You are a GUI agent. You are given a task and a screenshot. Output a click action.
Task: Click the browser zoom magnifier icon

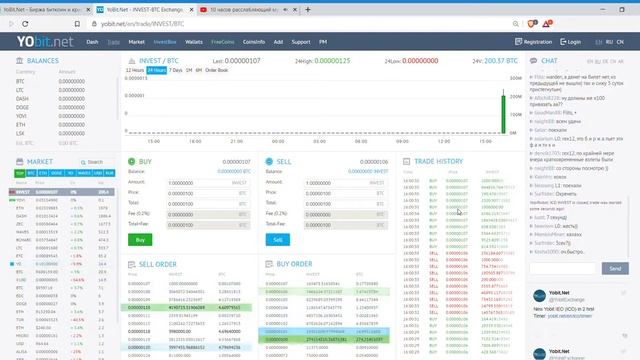516,24
